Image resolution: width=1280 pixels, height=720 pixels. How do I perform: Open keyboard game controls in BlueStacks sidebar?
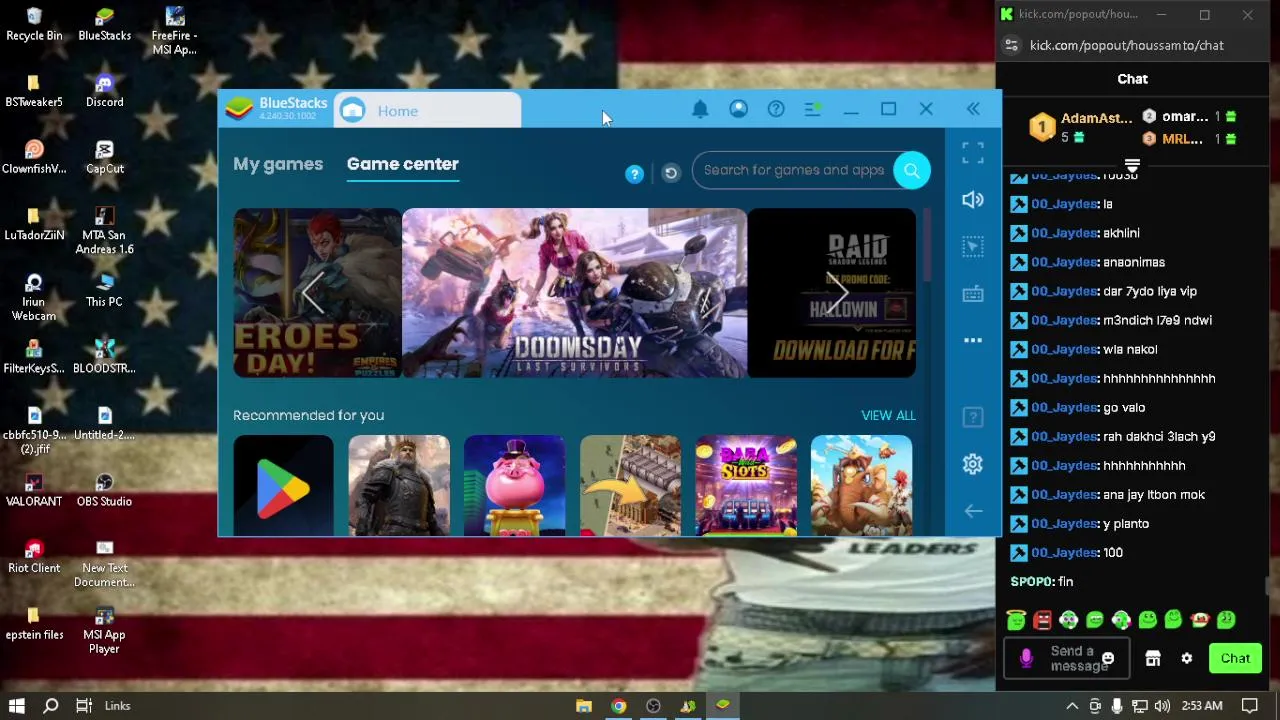click(x=973, y=293)
